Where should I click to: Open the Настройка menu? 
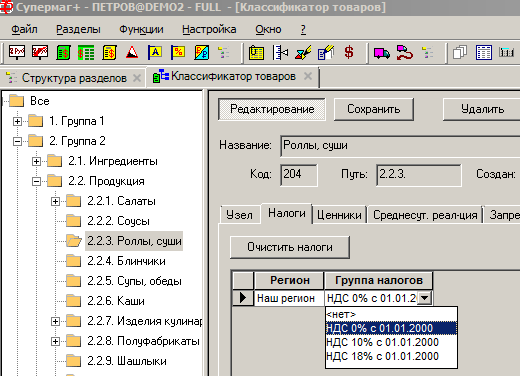(209, 29)
